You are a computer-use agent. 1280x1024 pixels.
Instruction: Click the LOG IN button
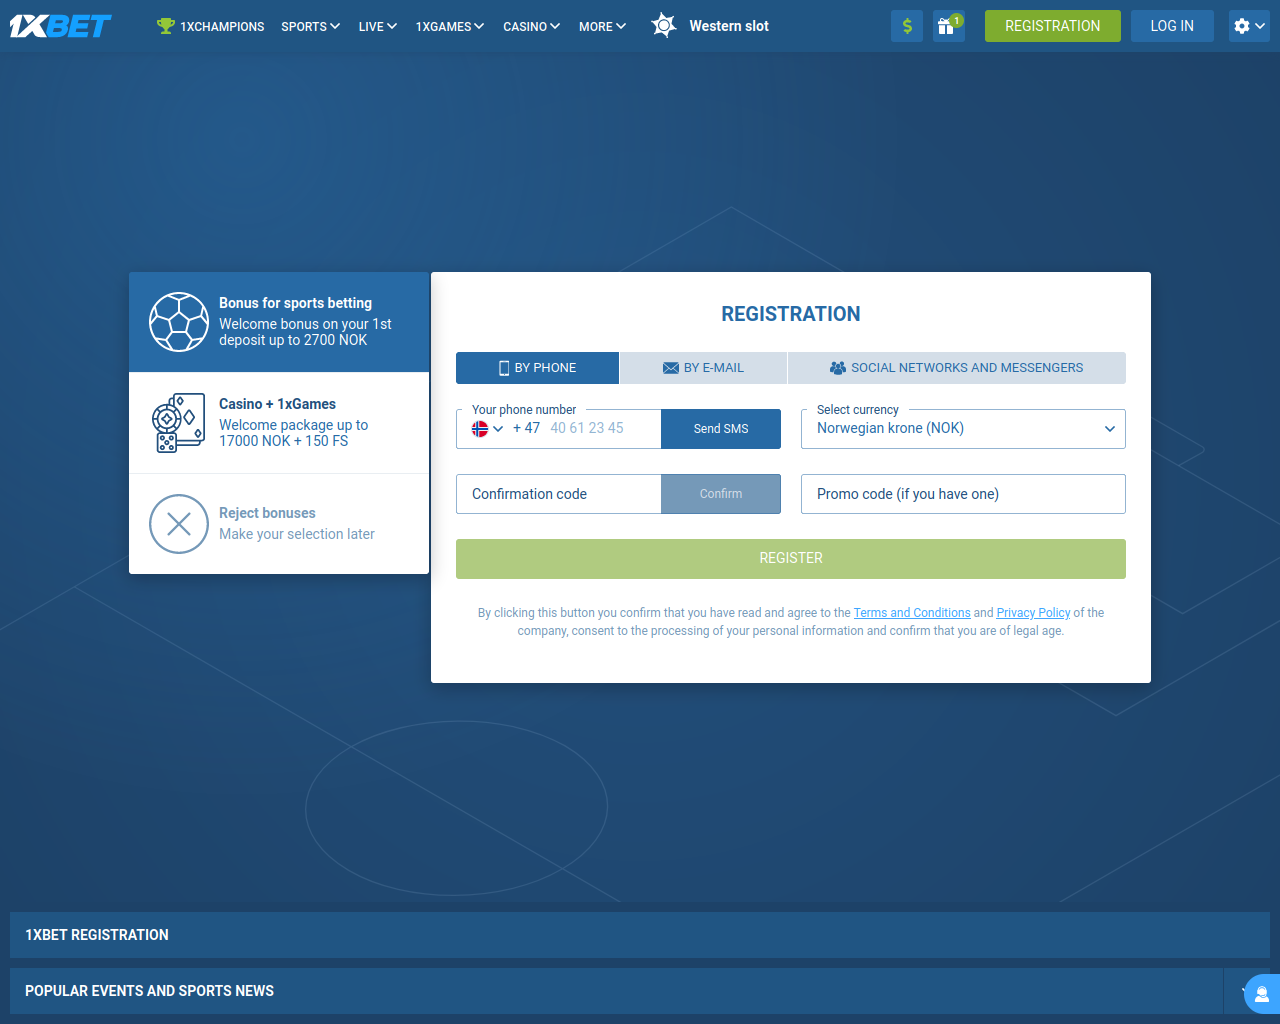click(x=1172, y=26)
